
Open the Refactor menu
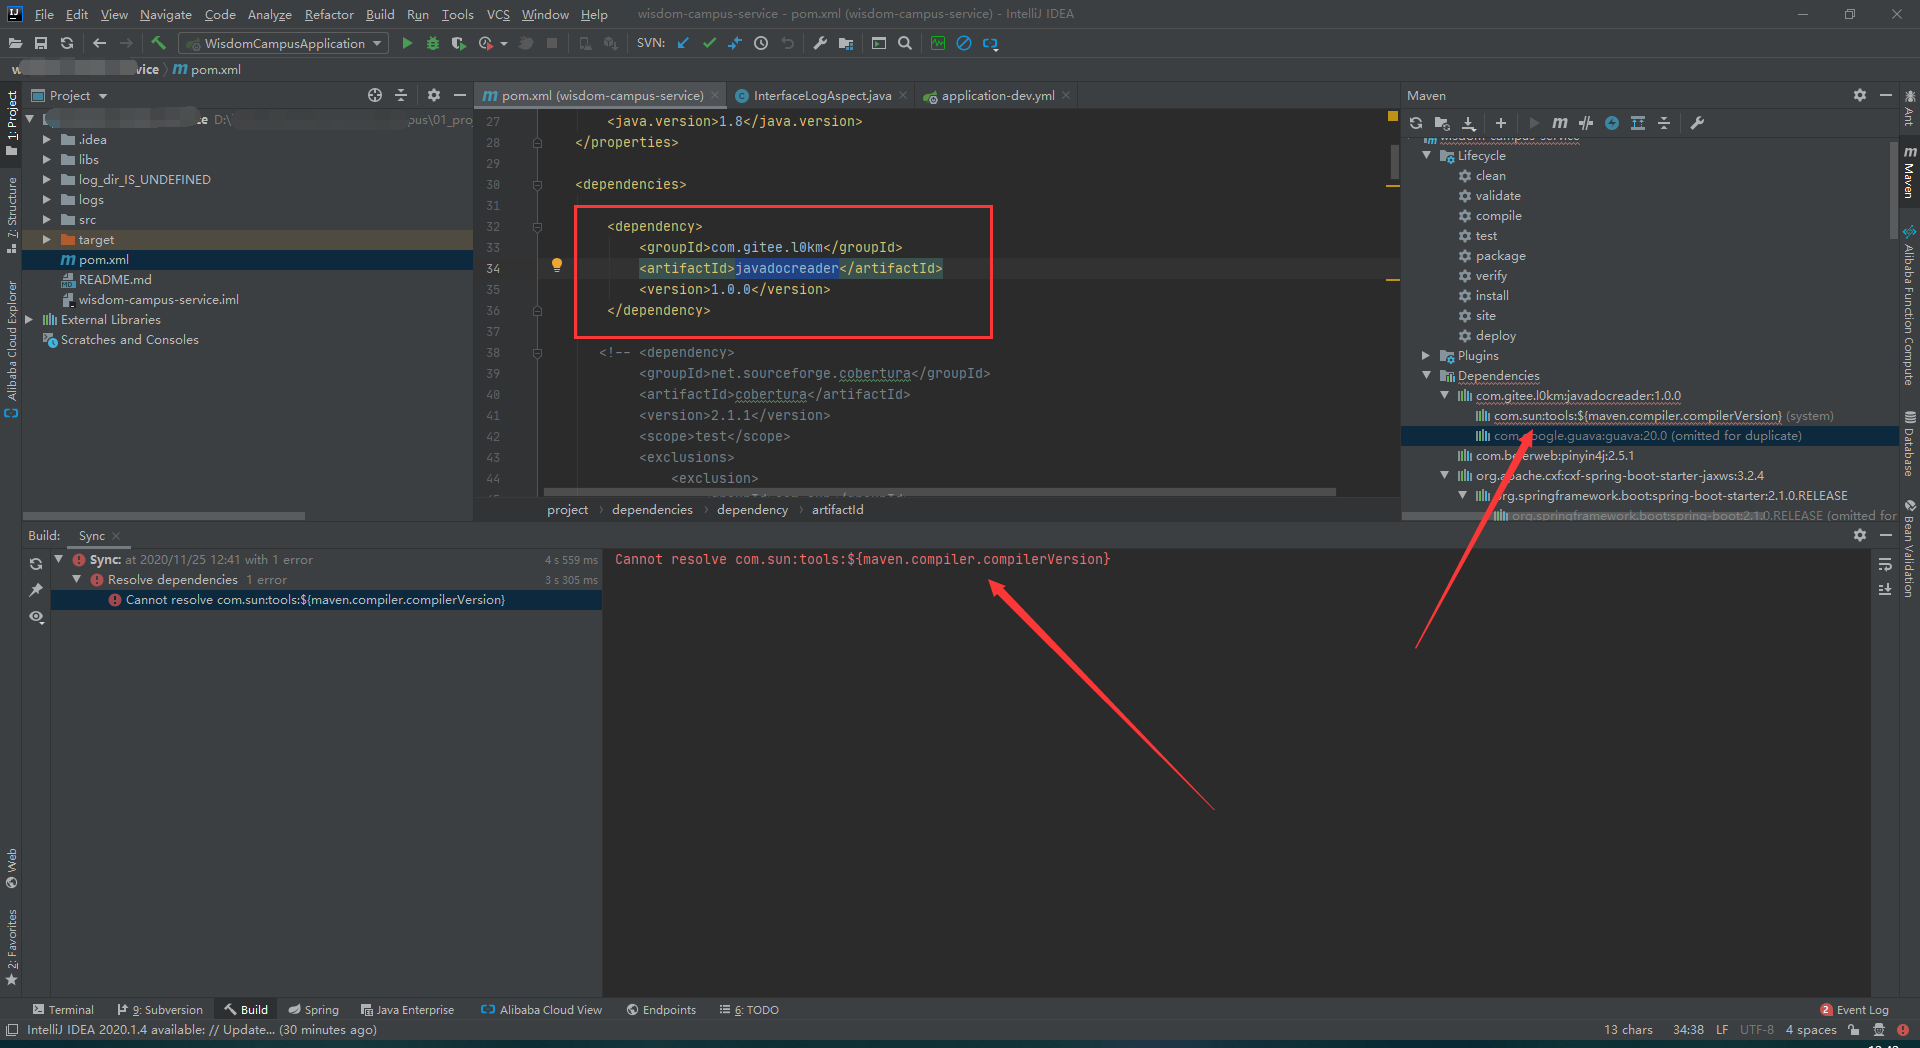click(329, 14)
